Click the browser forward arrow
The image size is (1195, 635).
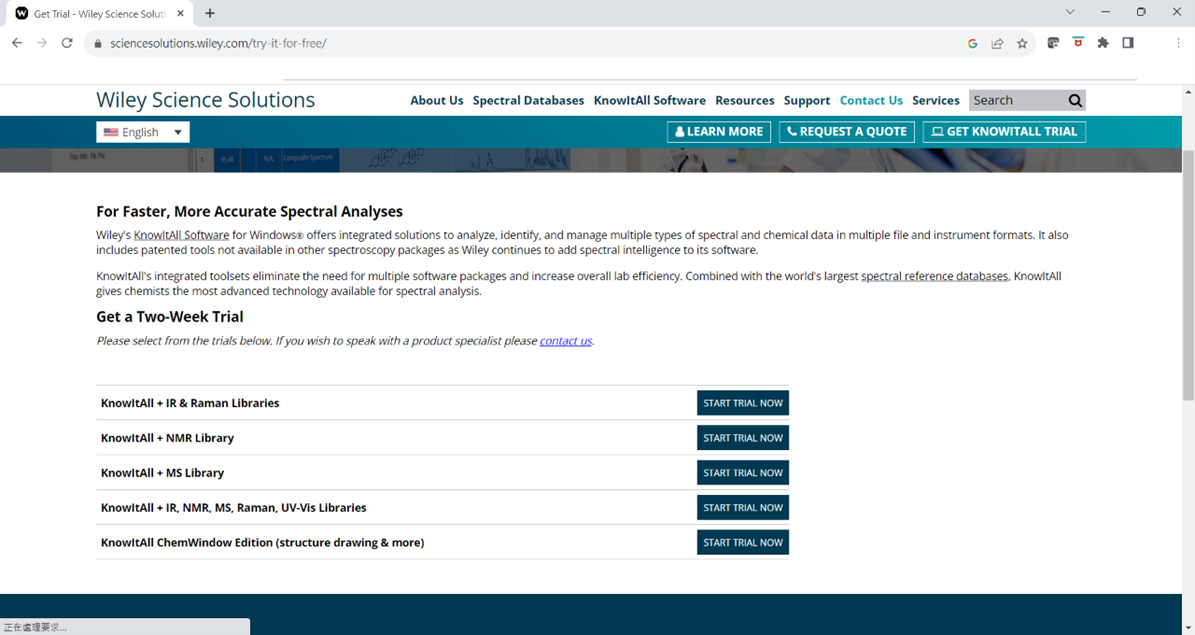pyautogui.click(x=42, y=43)
